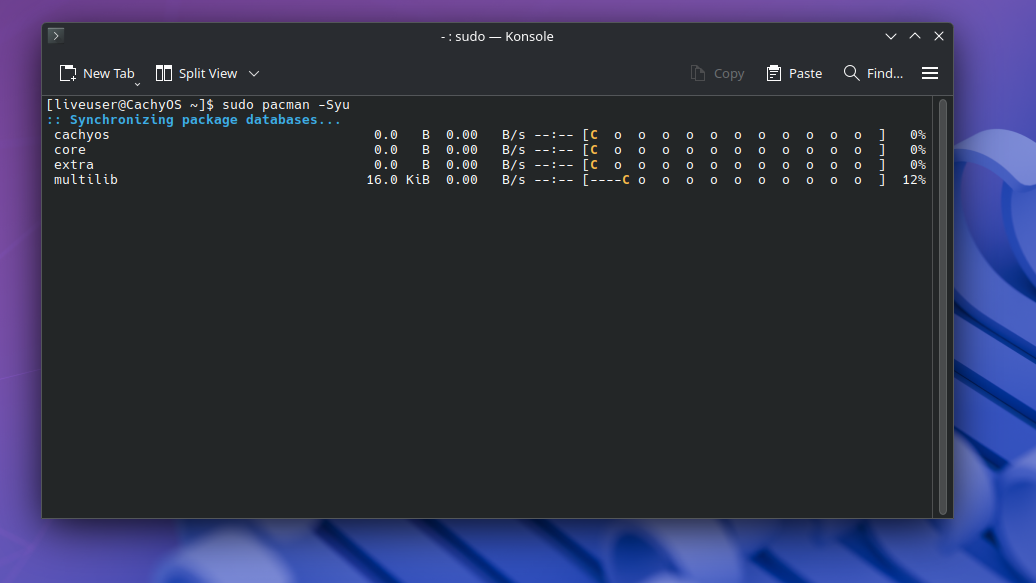Click the 'core' repository name
Screen dimensions: 1036x583
(x=70, y=150)
